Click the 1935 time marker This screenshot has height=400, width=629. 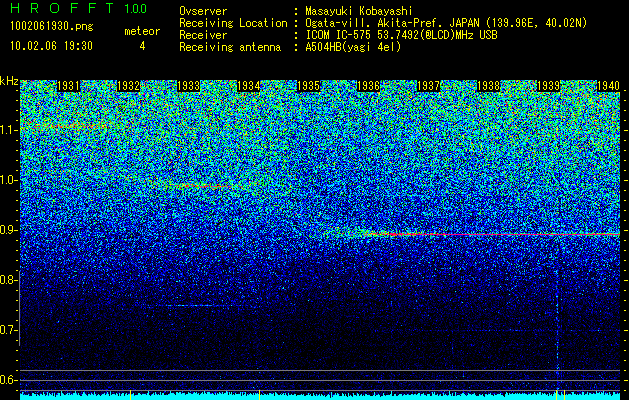click(308, 86)
